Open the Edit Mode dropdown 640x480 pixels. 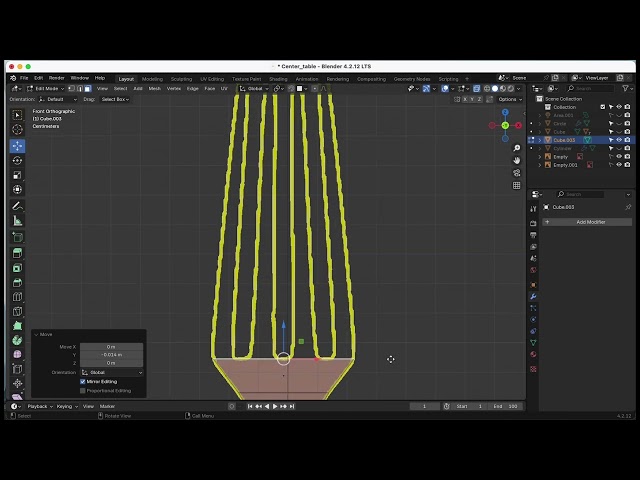46,89
